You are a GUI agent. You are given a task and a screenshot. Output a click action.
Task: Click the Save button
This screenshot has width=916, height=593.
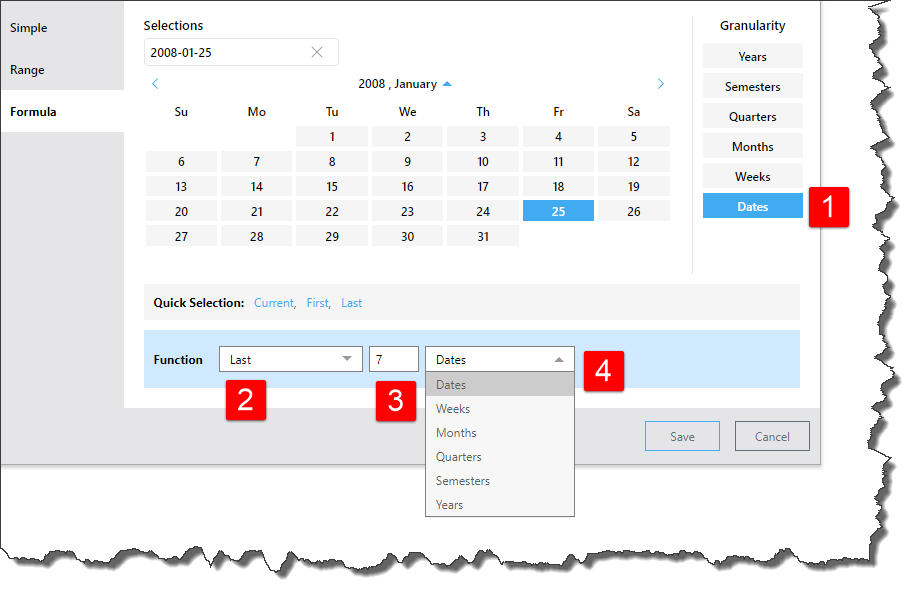pos(682,436)
